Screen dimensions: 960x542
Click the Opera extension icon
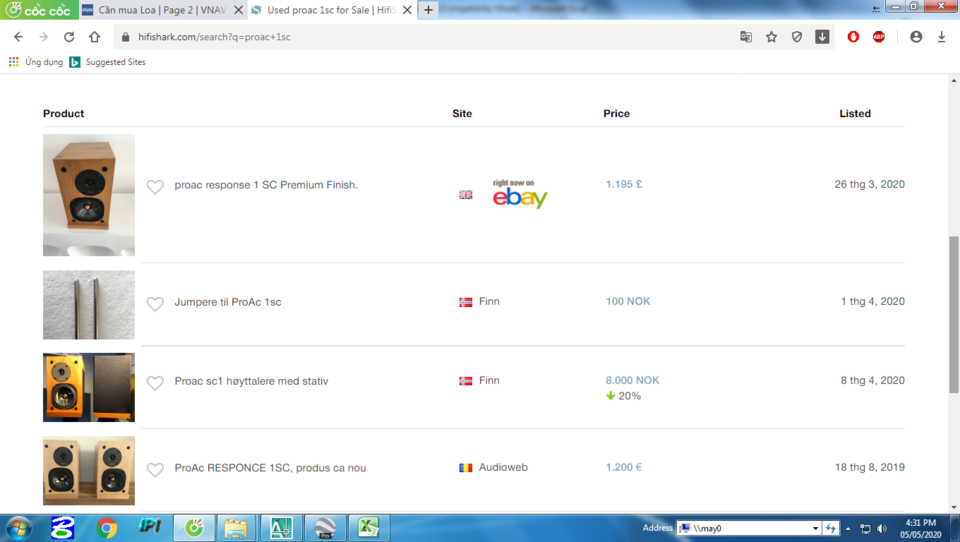(x=853, y=37)
